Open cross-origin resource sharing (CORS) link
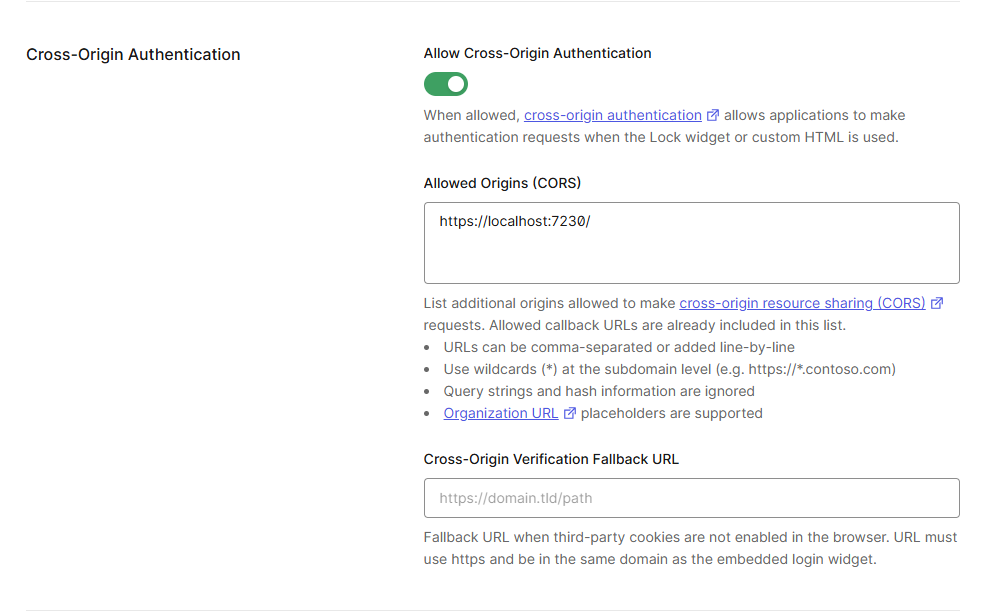991x613 pixels. click(x=802, y=303)
